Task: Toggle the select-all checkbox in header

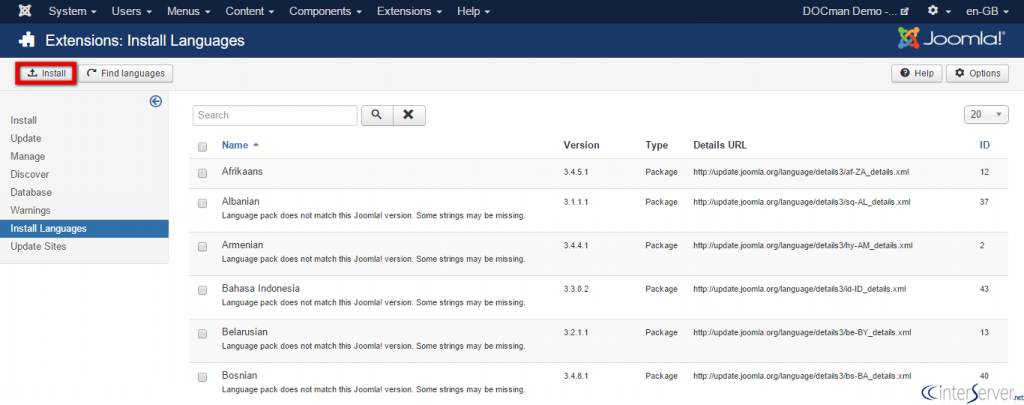Action: [202, 147]
